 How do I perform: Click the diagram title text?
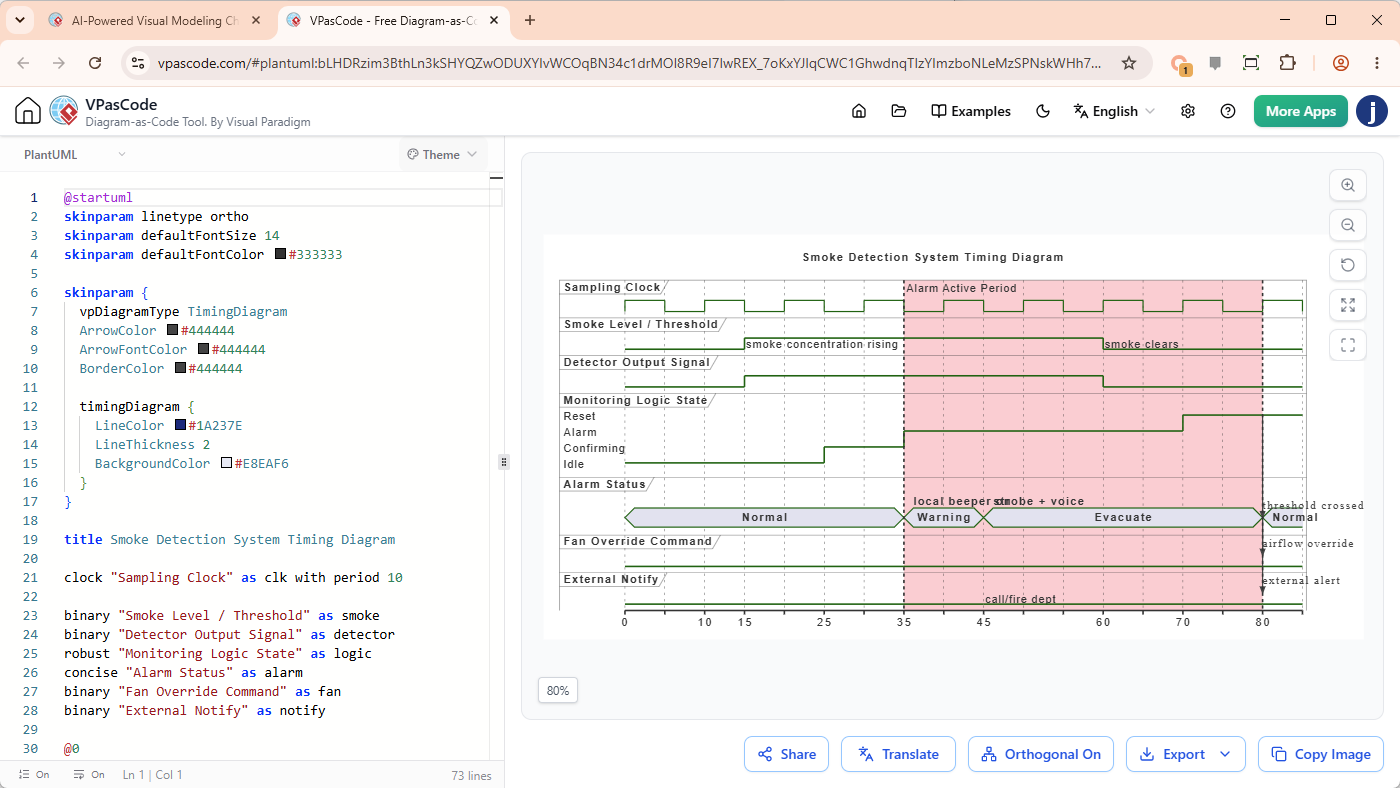click(933, 257)
